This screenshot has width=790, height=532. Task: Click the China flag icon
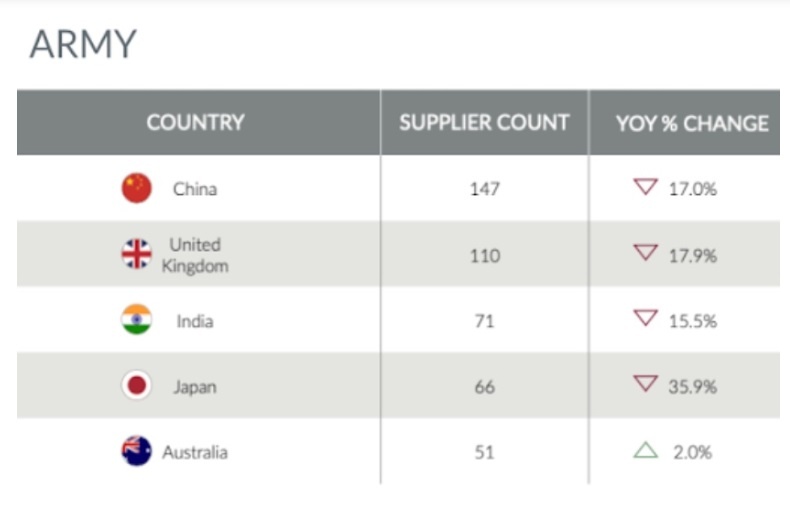pos(137,188)
